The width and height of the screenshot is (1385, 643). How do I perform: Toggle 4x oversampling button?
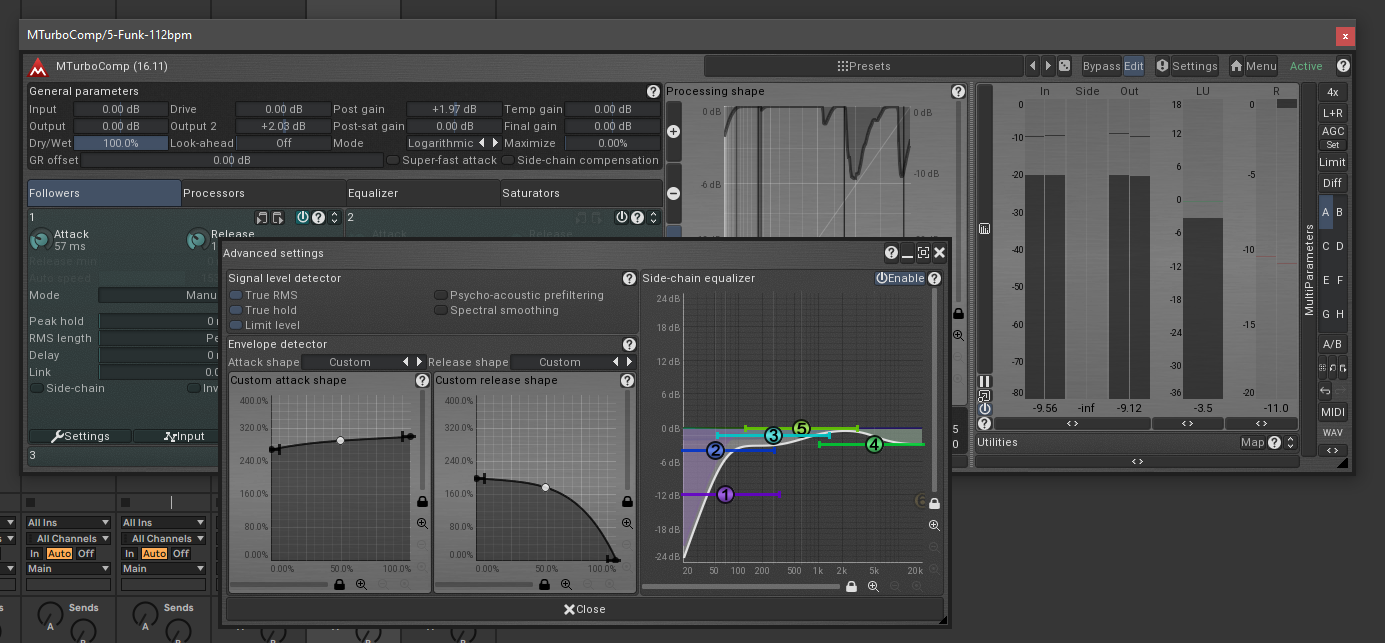(1333, 92)
